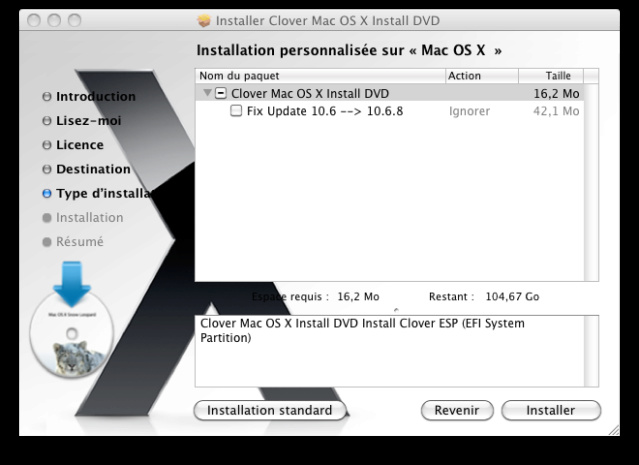639x465 pixels.
Task: Click the Installation standard button
Action: 270,410
